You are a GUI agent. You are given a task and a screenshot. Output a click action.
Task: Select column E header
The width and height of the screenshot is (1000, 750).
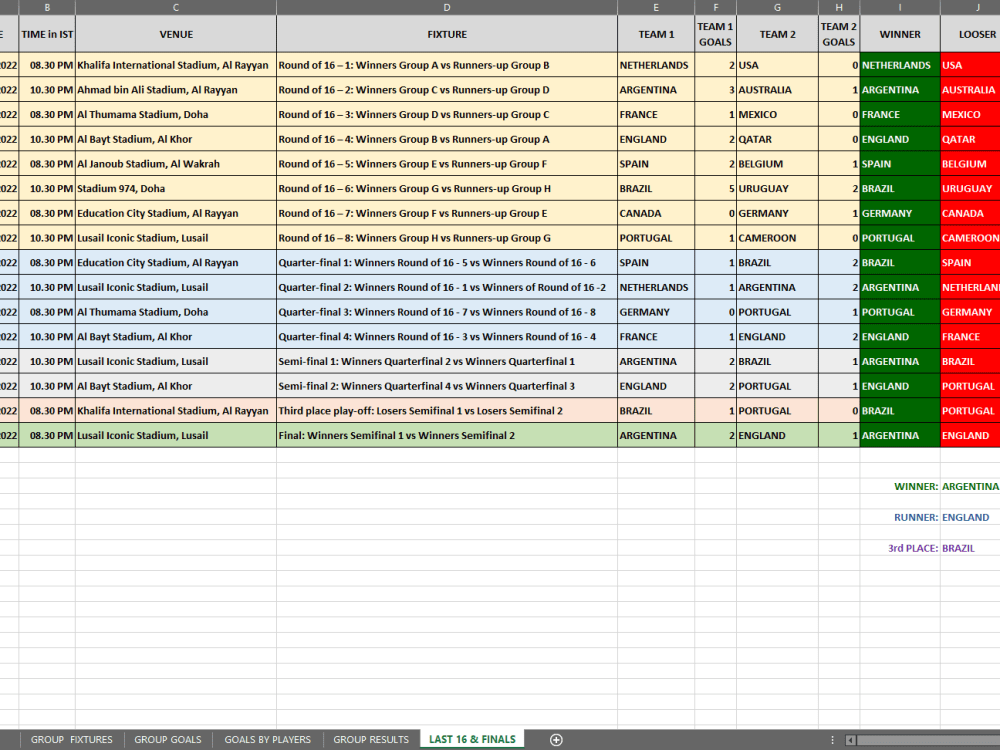(656, 8)
